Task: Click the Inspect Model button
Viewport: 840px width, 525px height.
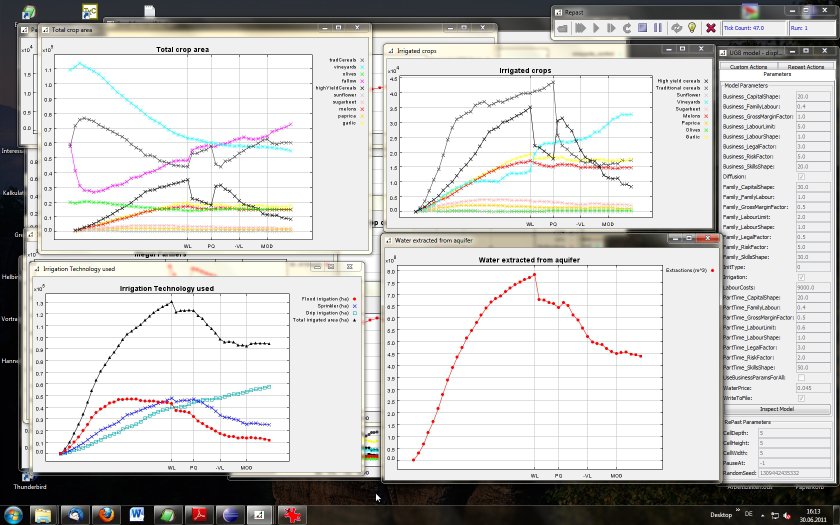Action: (776, 409)
